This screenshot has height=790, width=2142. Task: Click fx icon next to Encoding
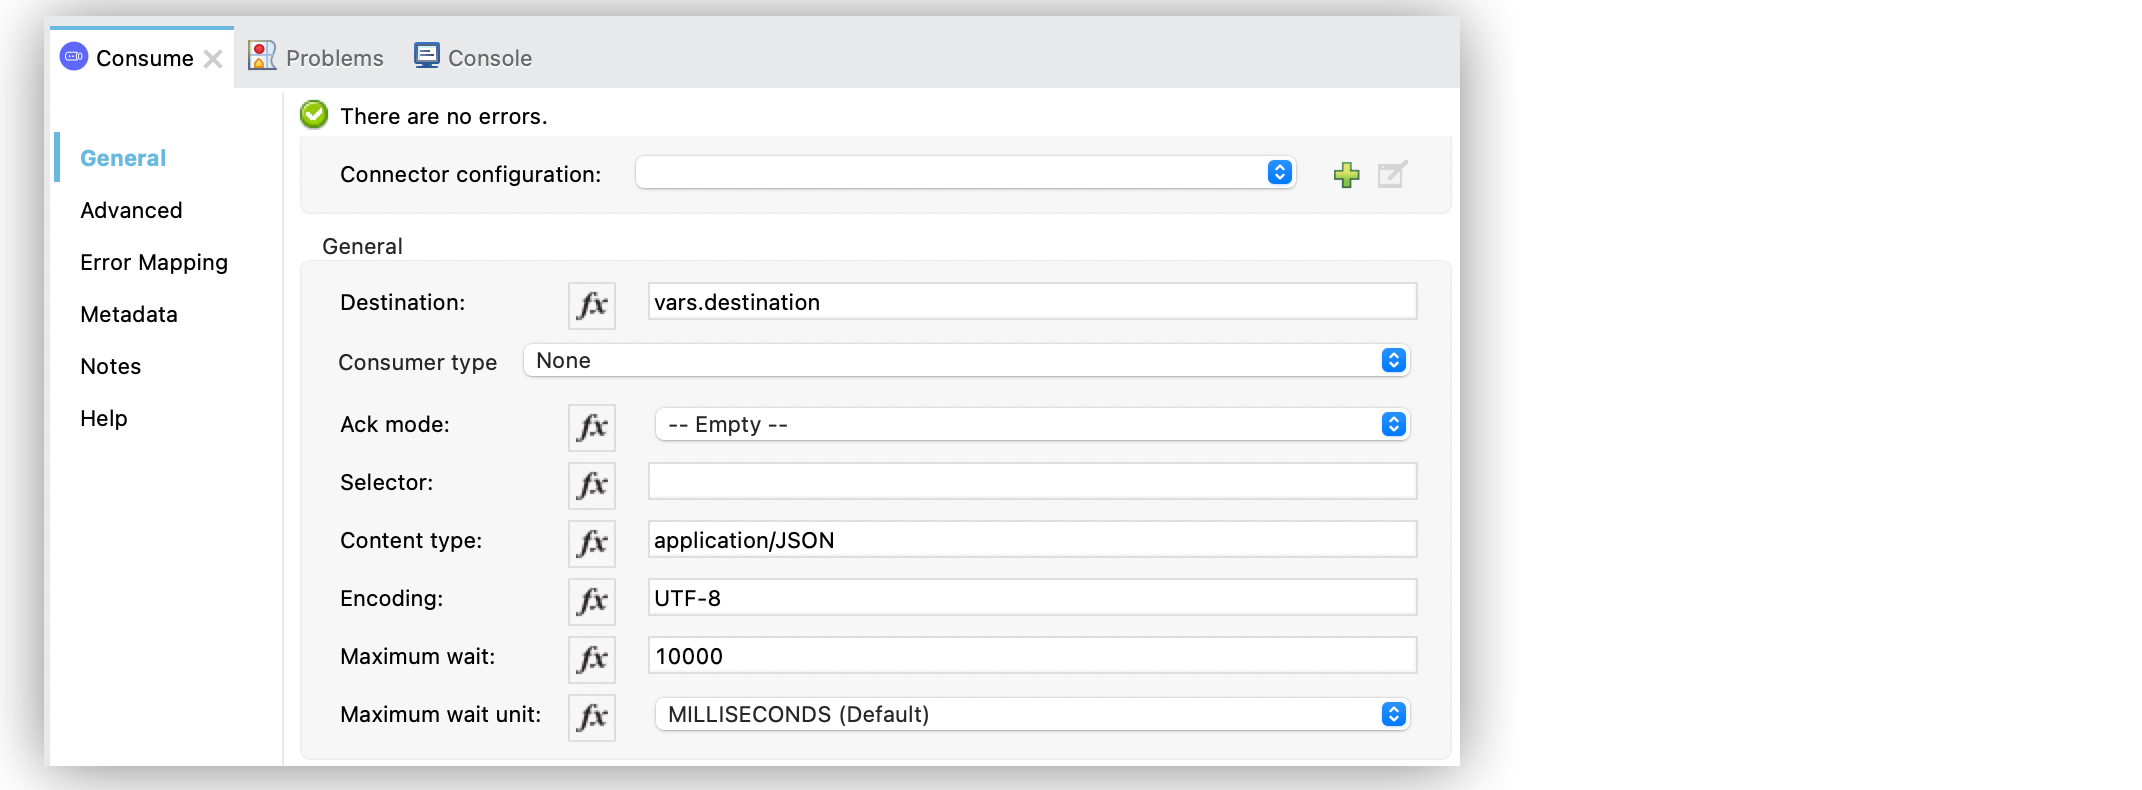592,601
